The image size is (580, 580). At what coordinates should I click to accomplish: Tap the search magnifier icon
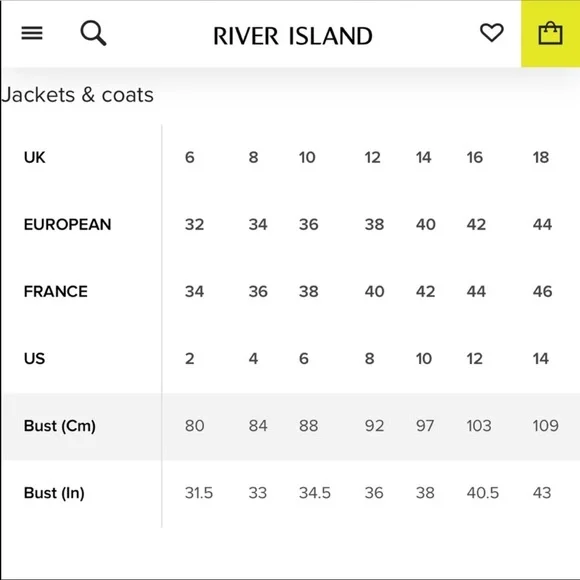(x=93, y=33)
